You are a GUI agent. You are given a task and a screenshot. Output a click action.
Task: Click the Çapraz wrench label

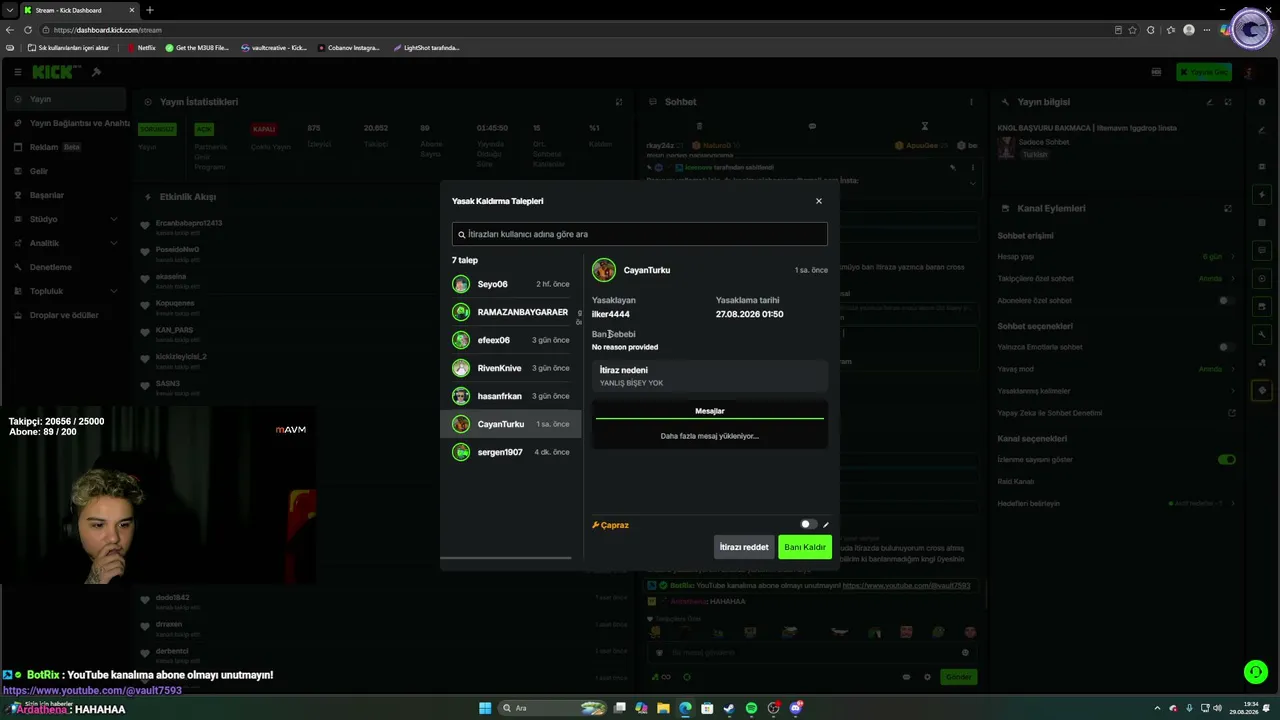[x=611, y=525]
